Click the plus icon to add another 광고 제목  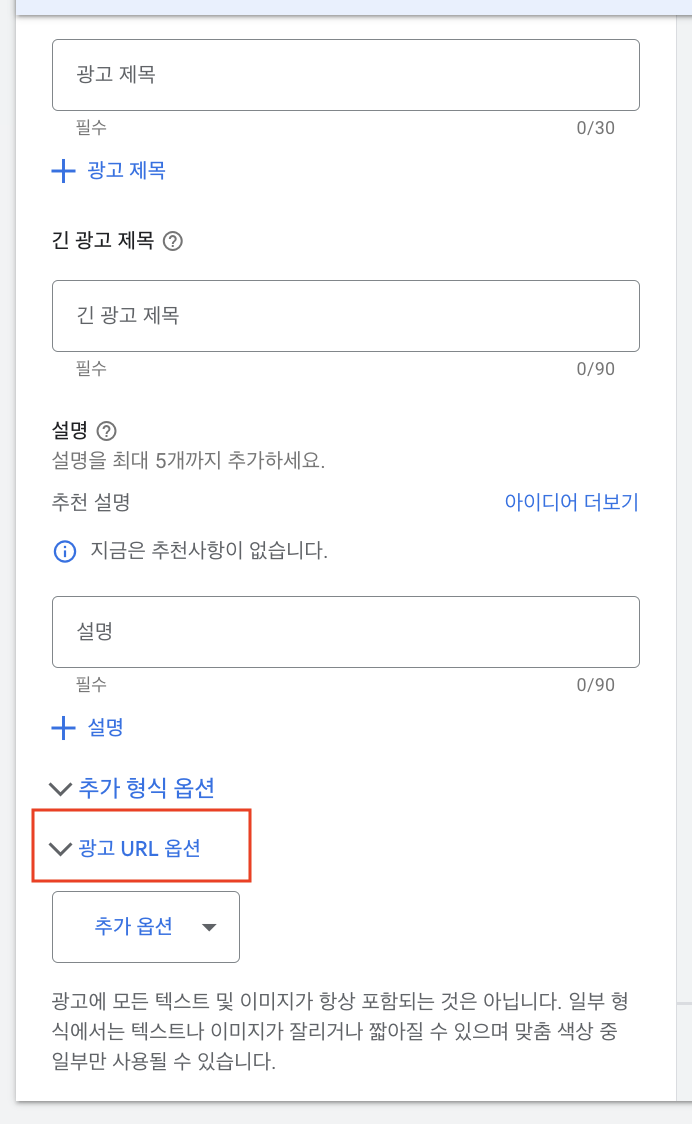click(x=62, y=171)
